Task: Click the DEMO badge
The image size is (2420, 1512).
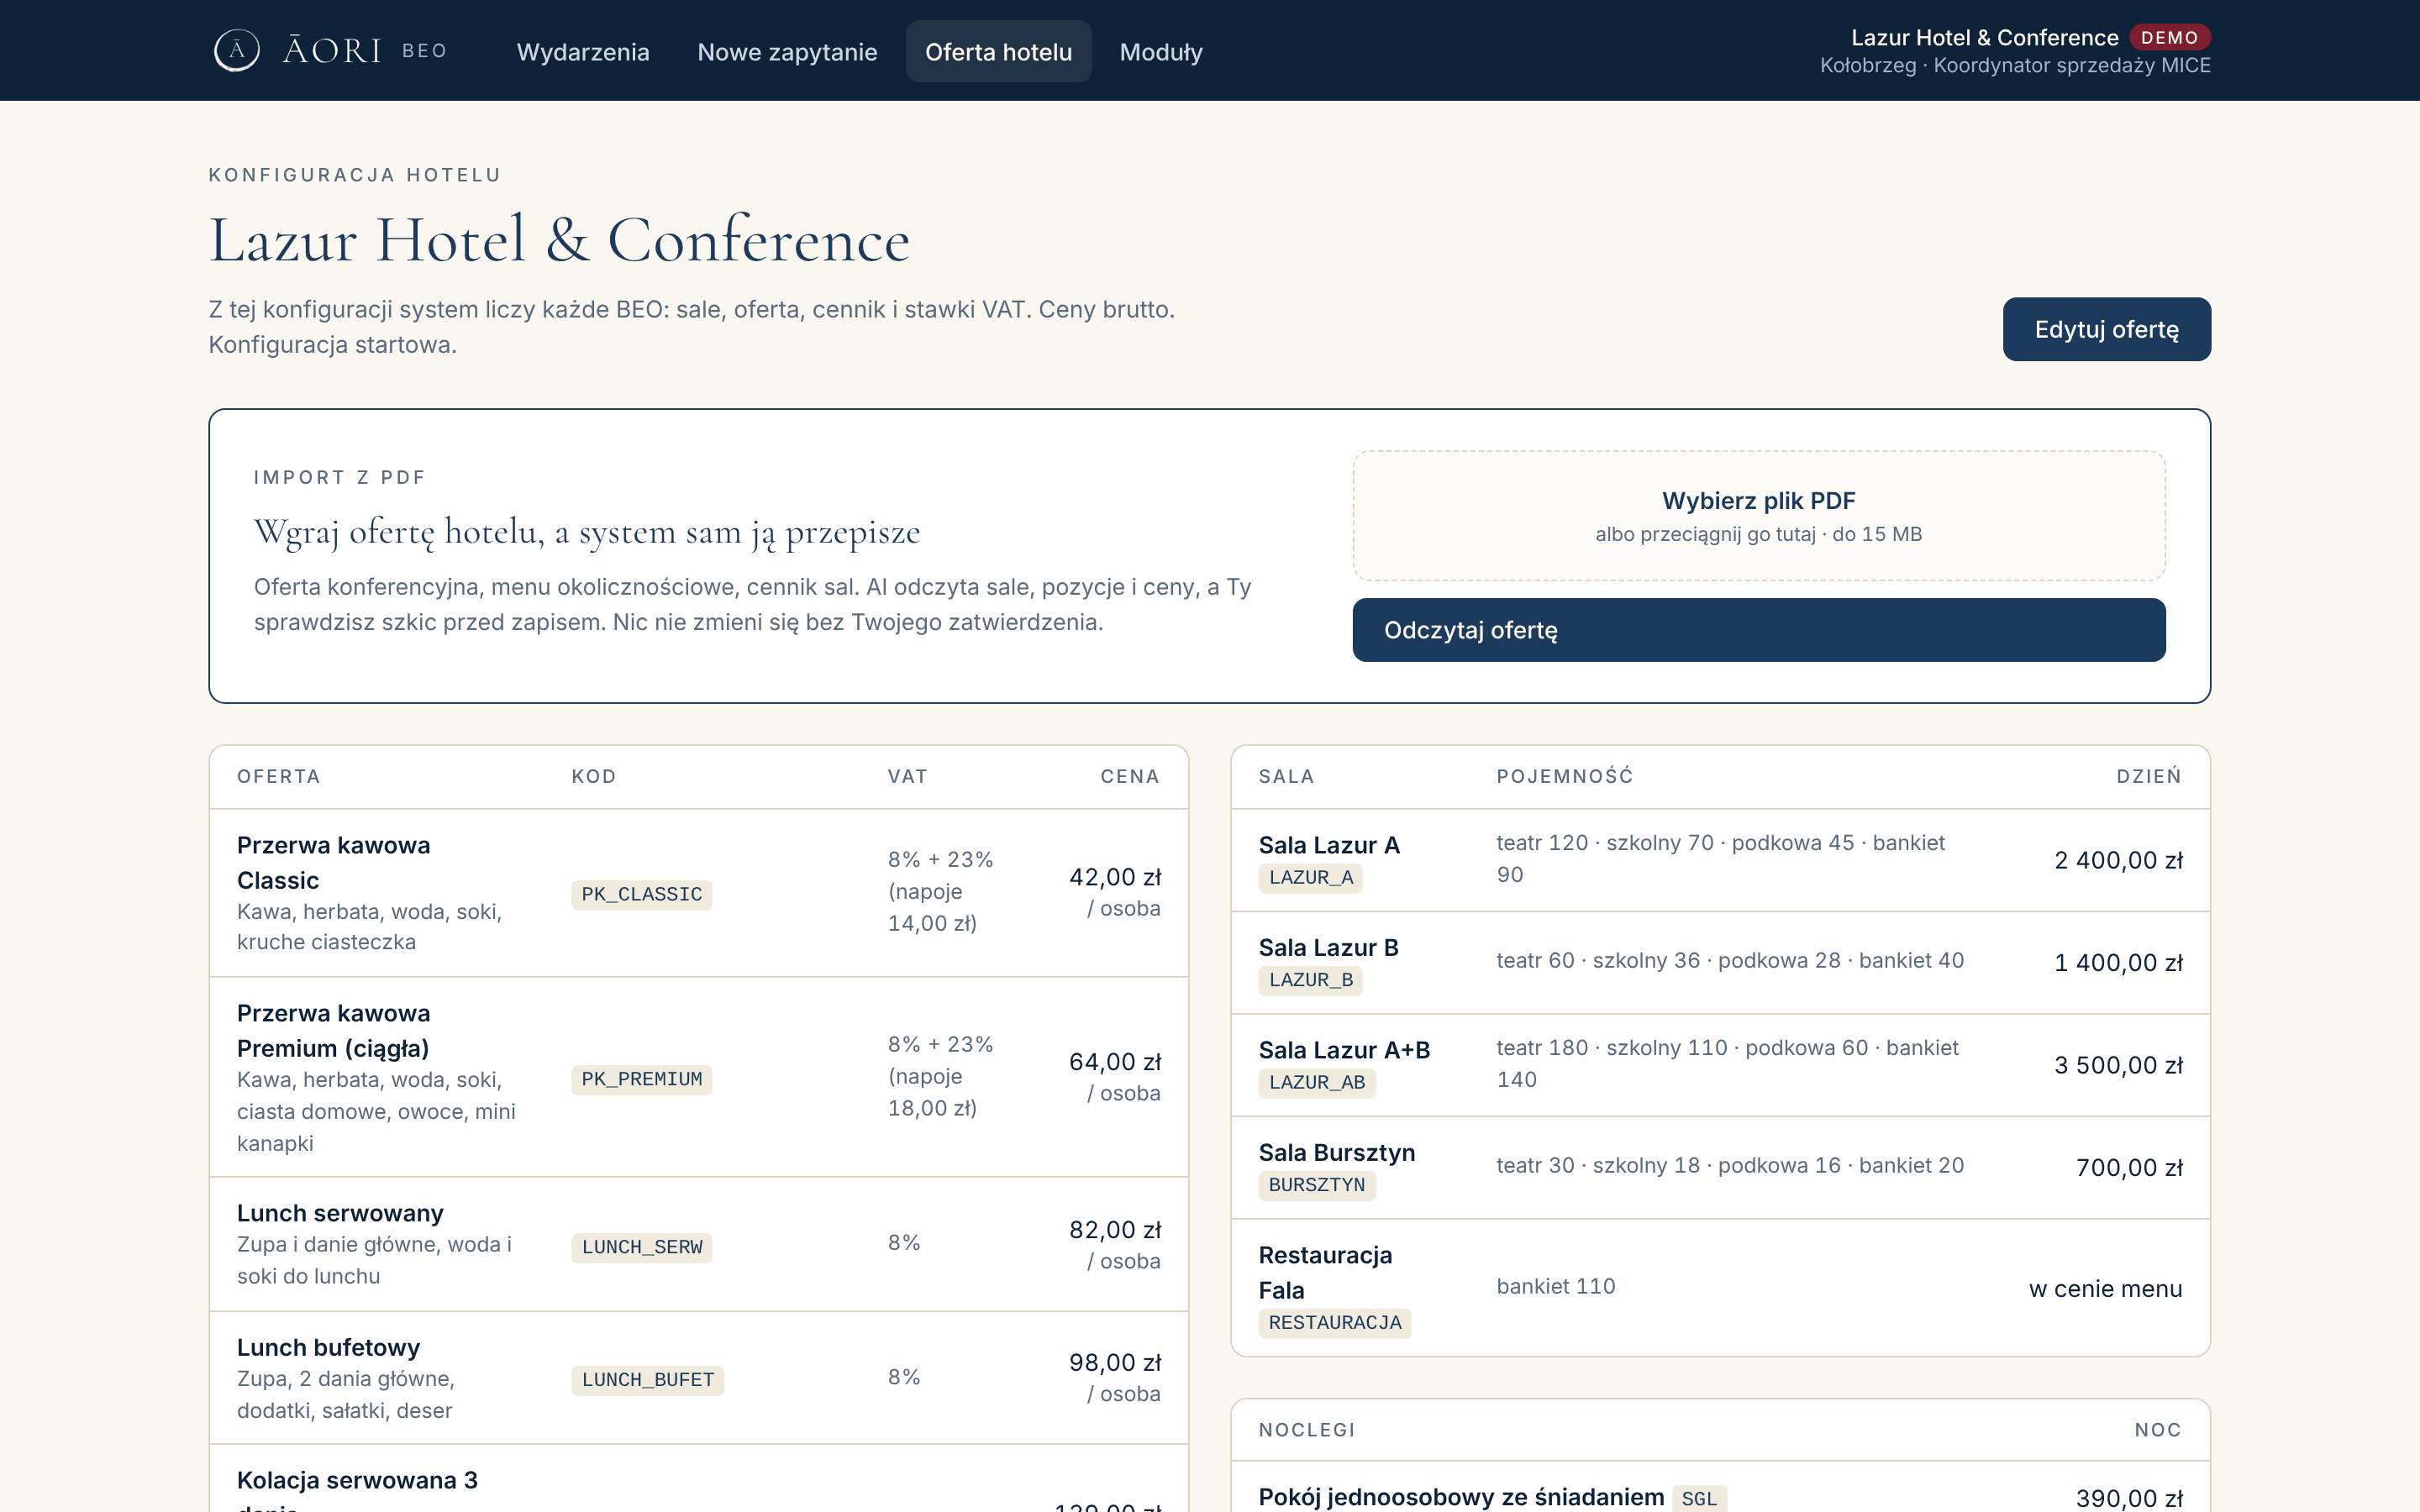Action: pyautogui.click(x=2169, y=37)
